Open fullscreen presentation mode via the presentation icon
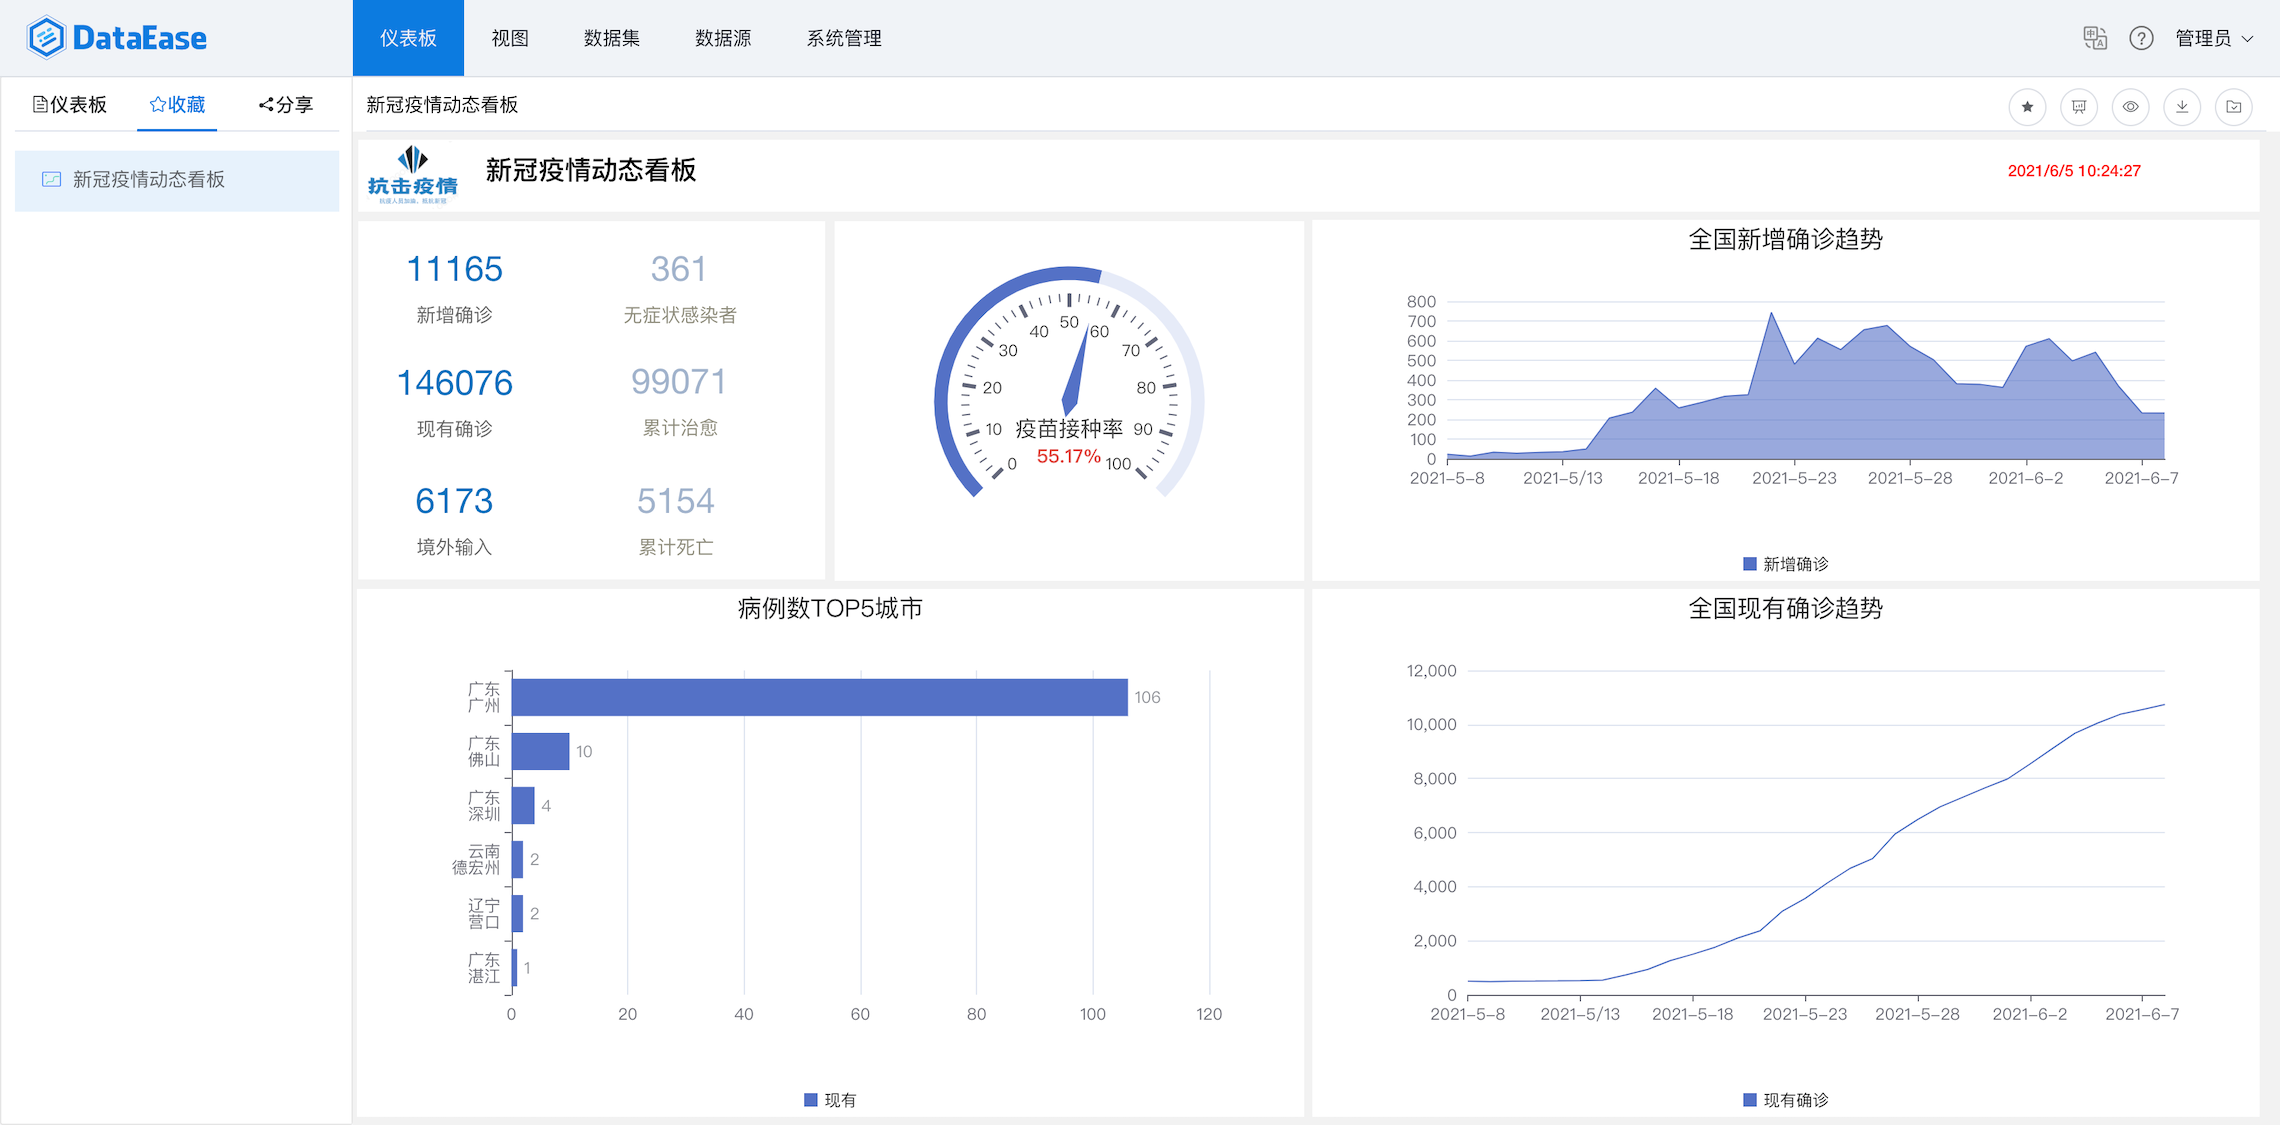This screenshot has width=2280, height=1125. [x=2079, y=107]
